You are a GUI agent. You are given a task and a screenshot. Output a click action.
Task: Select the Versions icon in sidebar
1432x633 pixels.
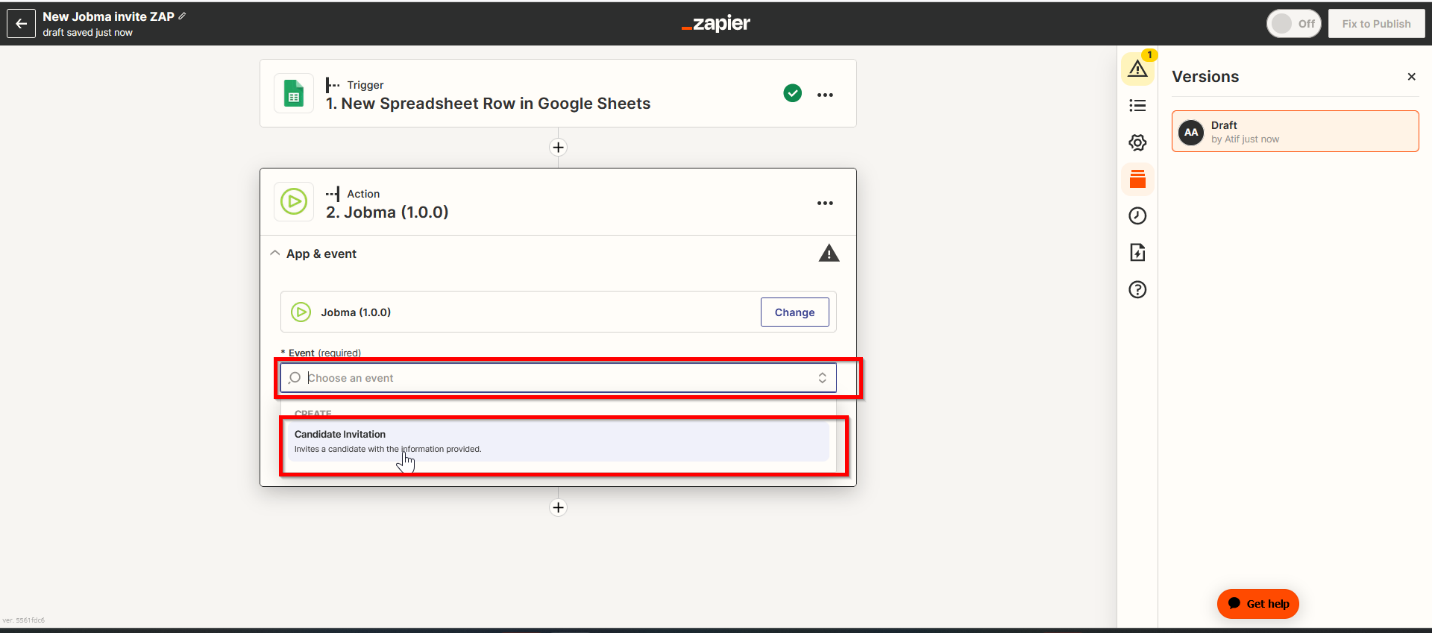pos(1137,179)
